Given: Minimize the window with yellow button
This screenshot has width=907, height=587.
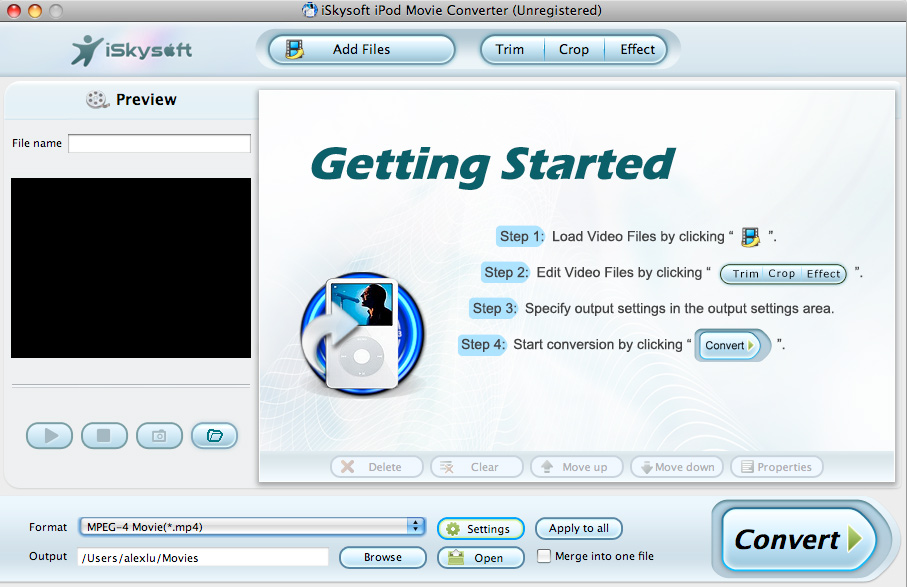Looking at the screenshot, I should pyautogui.click(x=35, y=10).
